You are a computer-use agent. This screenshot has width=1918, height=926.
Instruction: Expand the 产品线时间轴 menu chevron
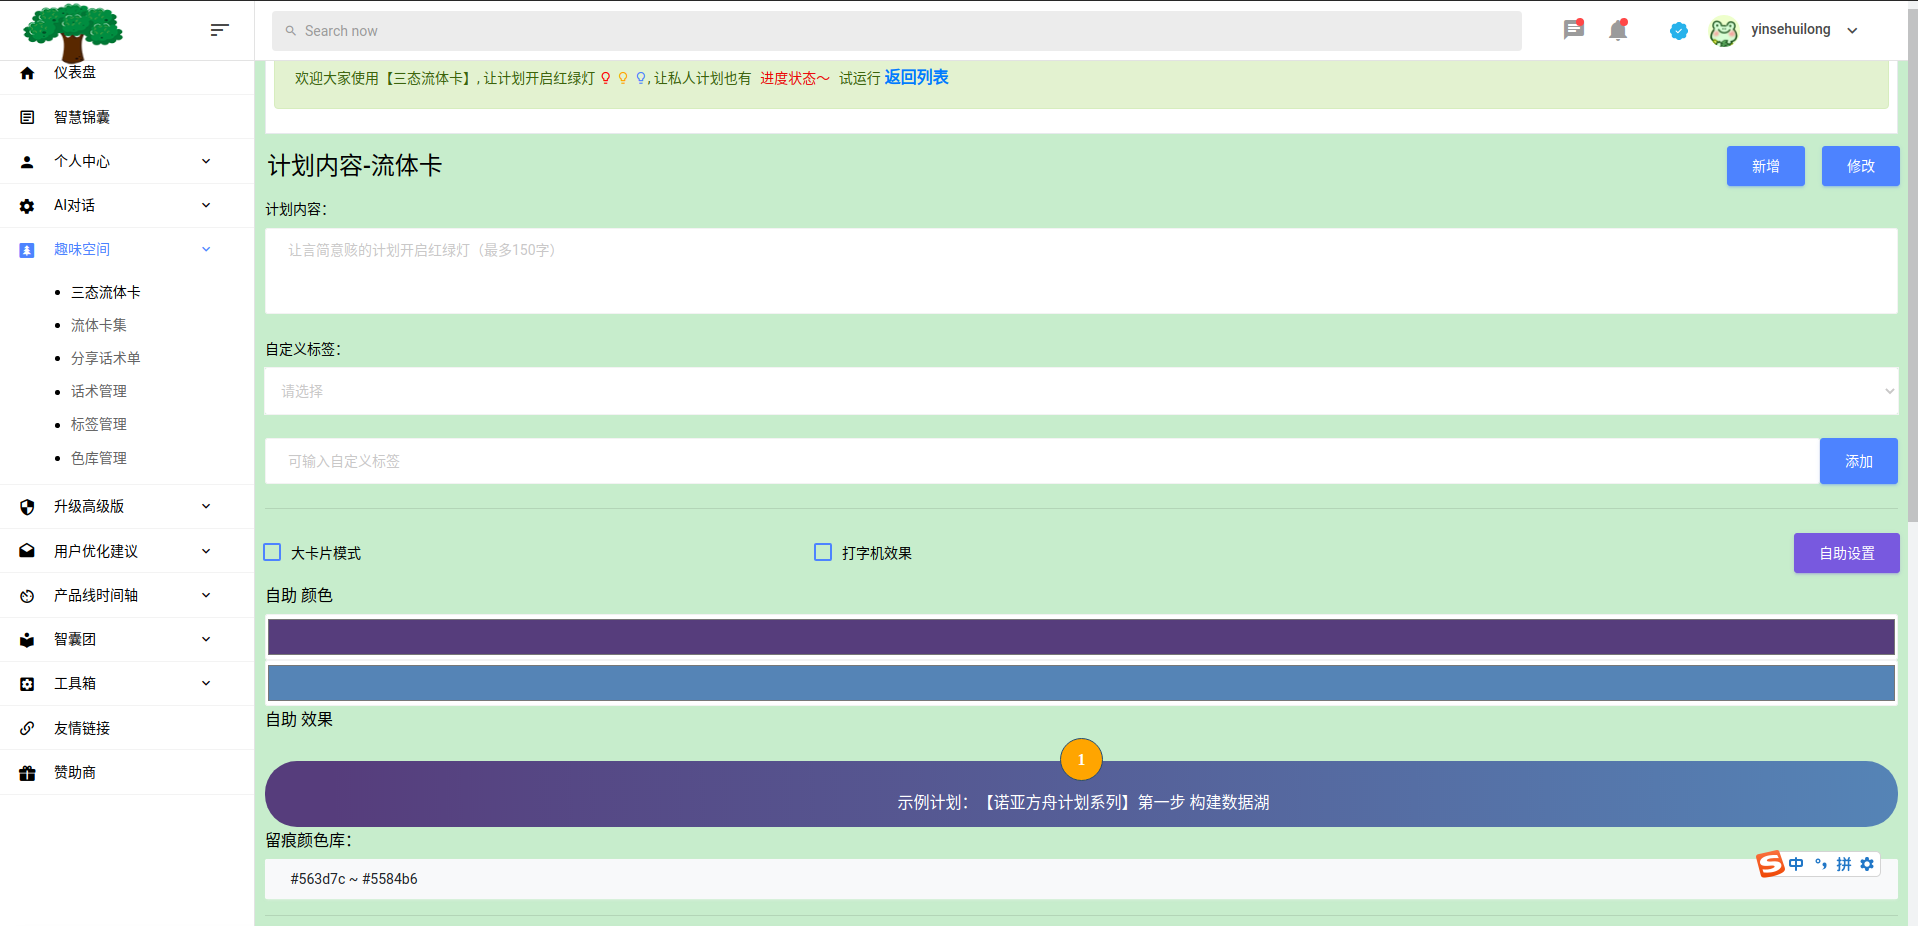[206, 595]
